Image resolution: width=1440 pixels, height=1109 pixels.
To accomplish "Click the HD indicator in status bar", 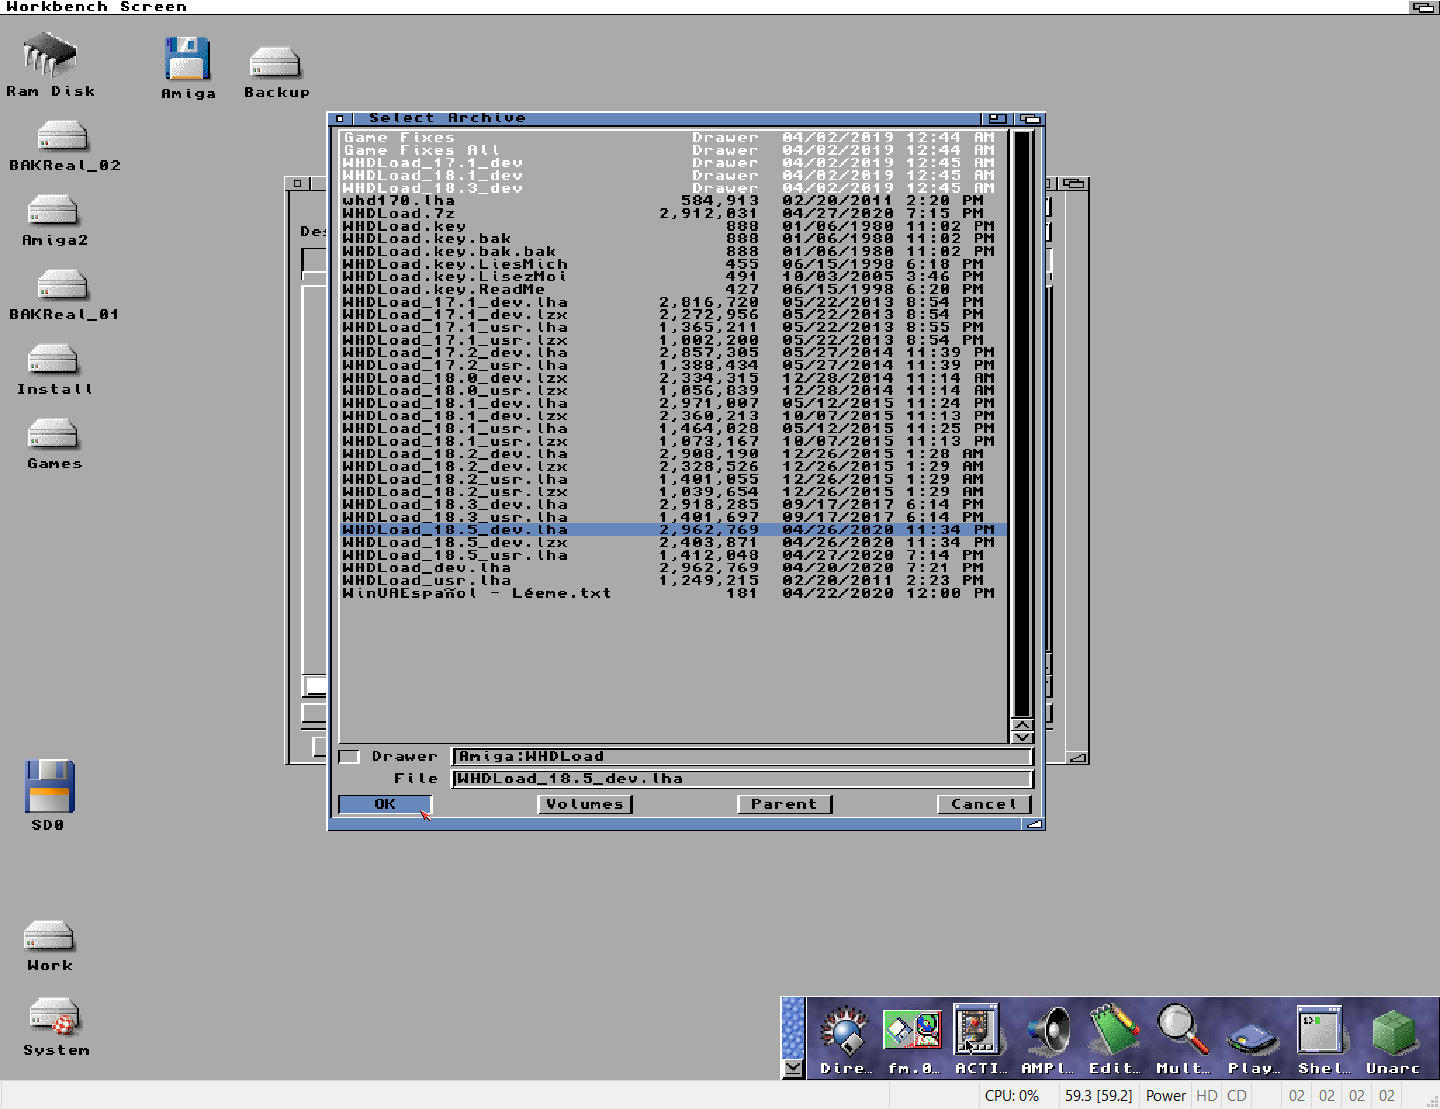I will (x=1207, y=1096).
